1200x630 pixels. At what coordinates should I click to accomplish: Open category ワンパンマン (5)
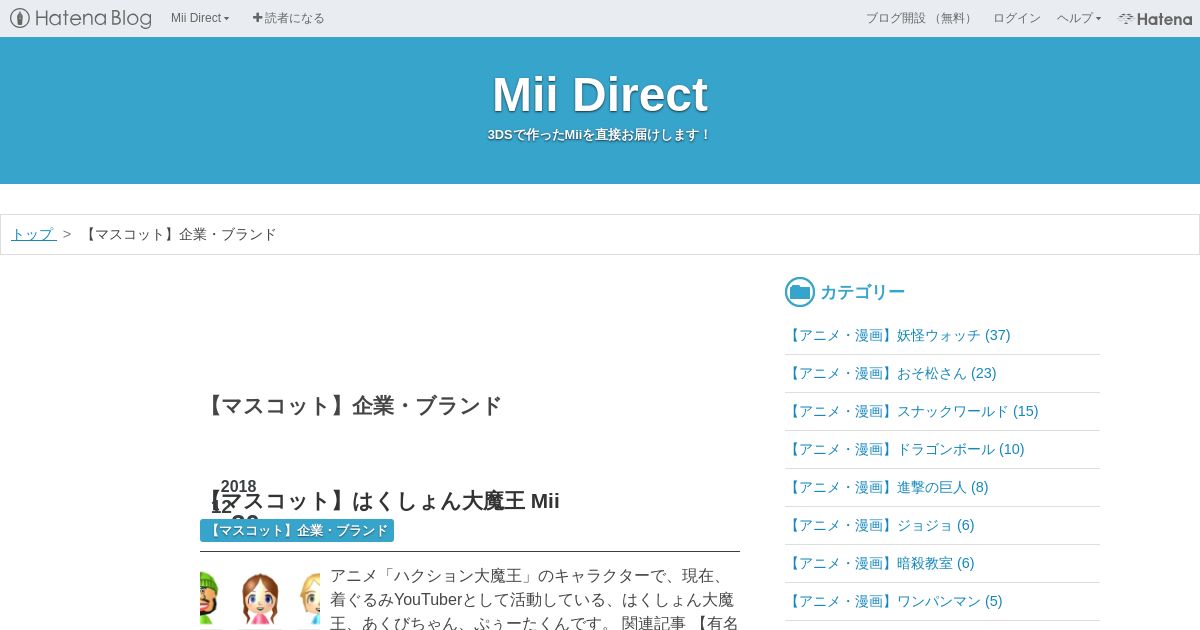pos(894,601)
